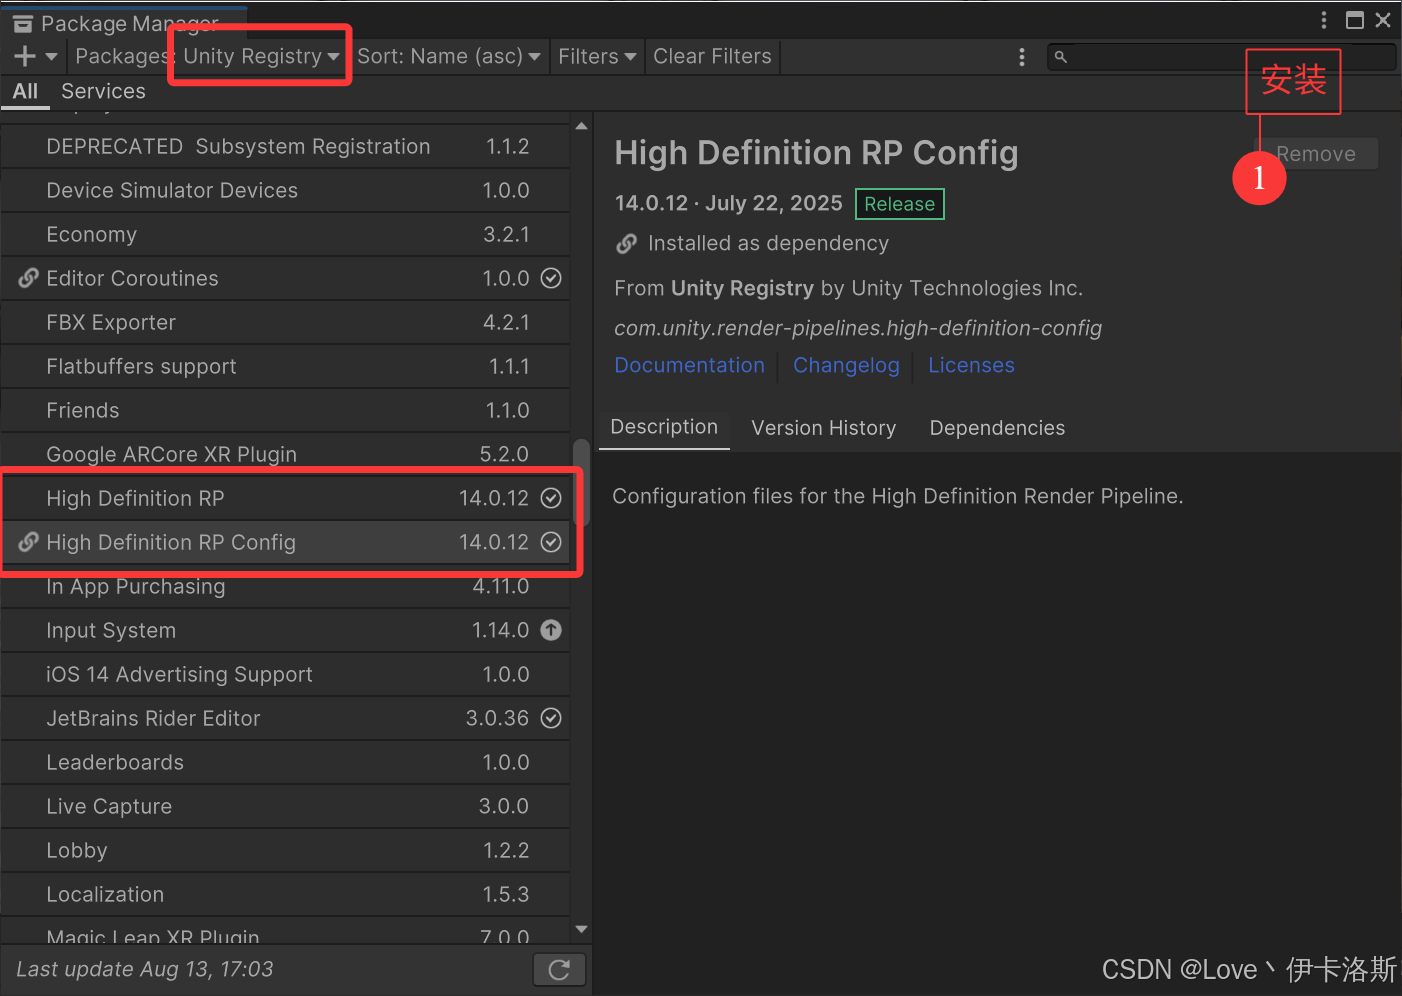Select the Economy package

[x=285, y=234]
